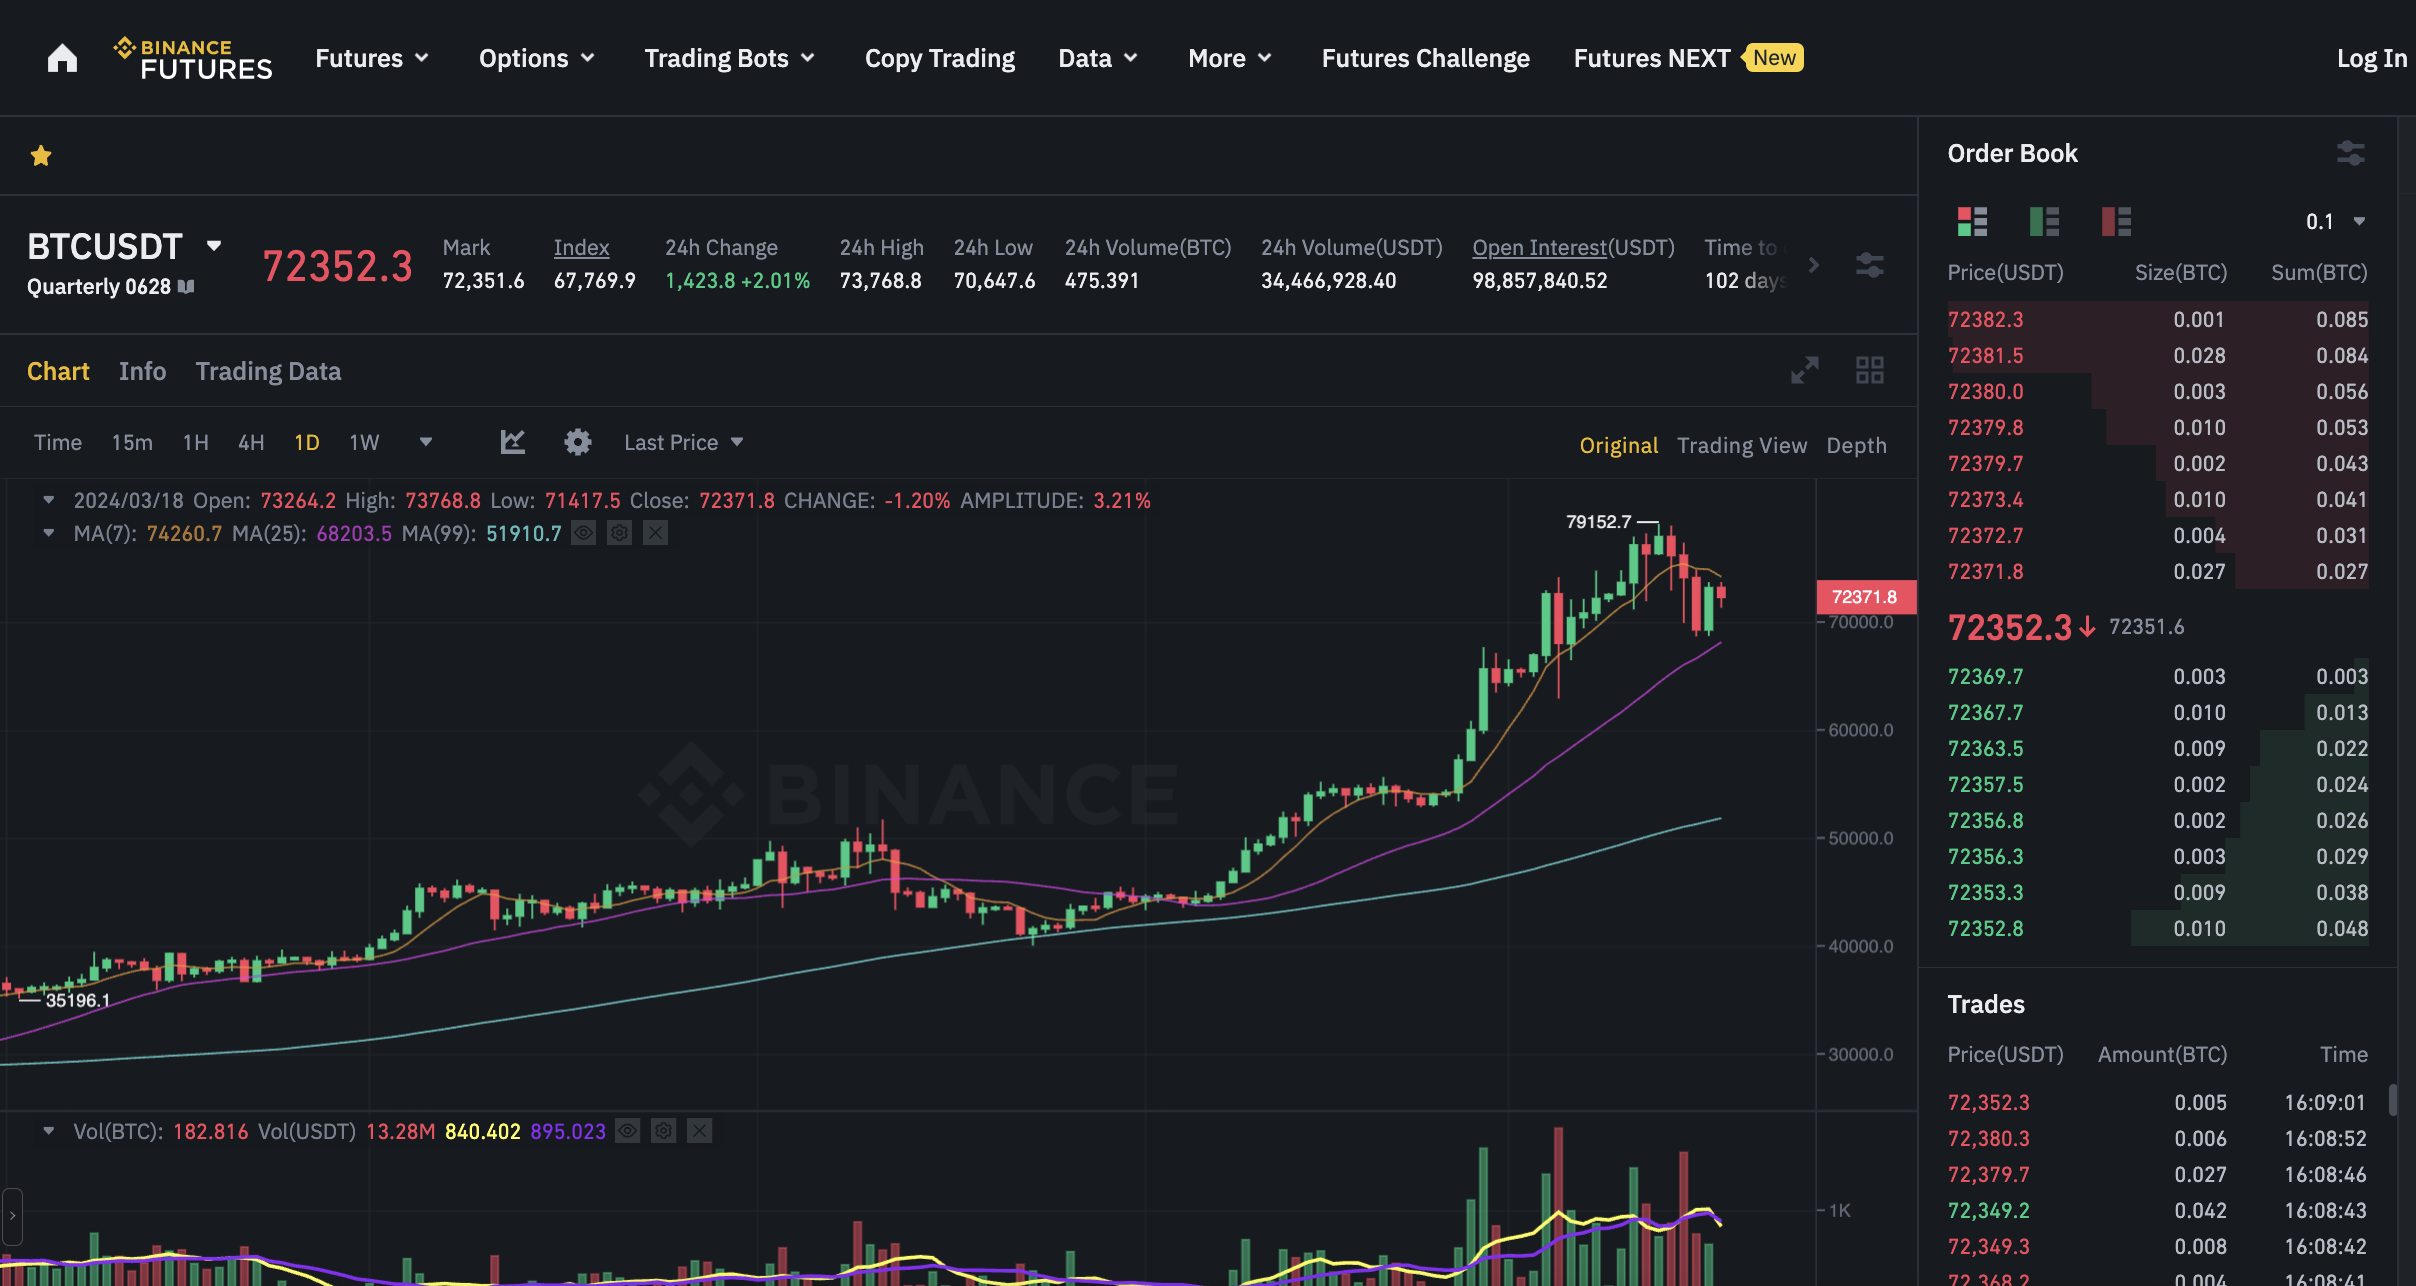Switch chart to Trading View
This screenshot has height=1286, width=2416.
tap(1742, 445)
